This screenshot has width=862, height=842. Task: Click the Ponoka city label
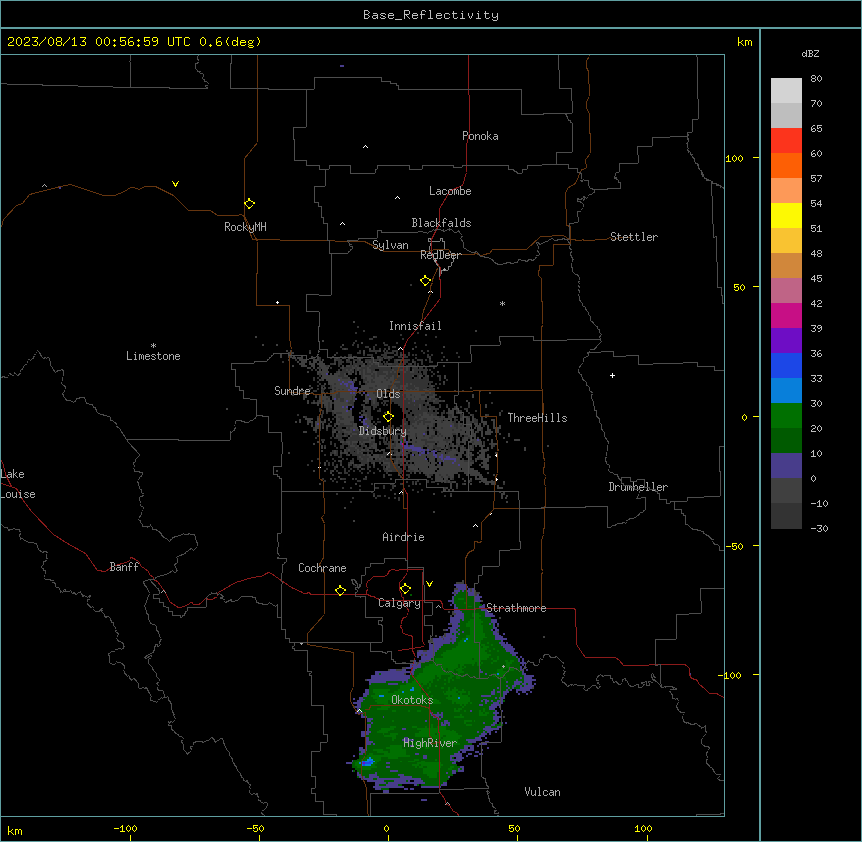click(480, 136)
